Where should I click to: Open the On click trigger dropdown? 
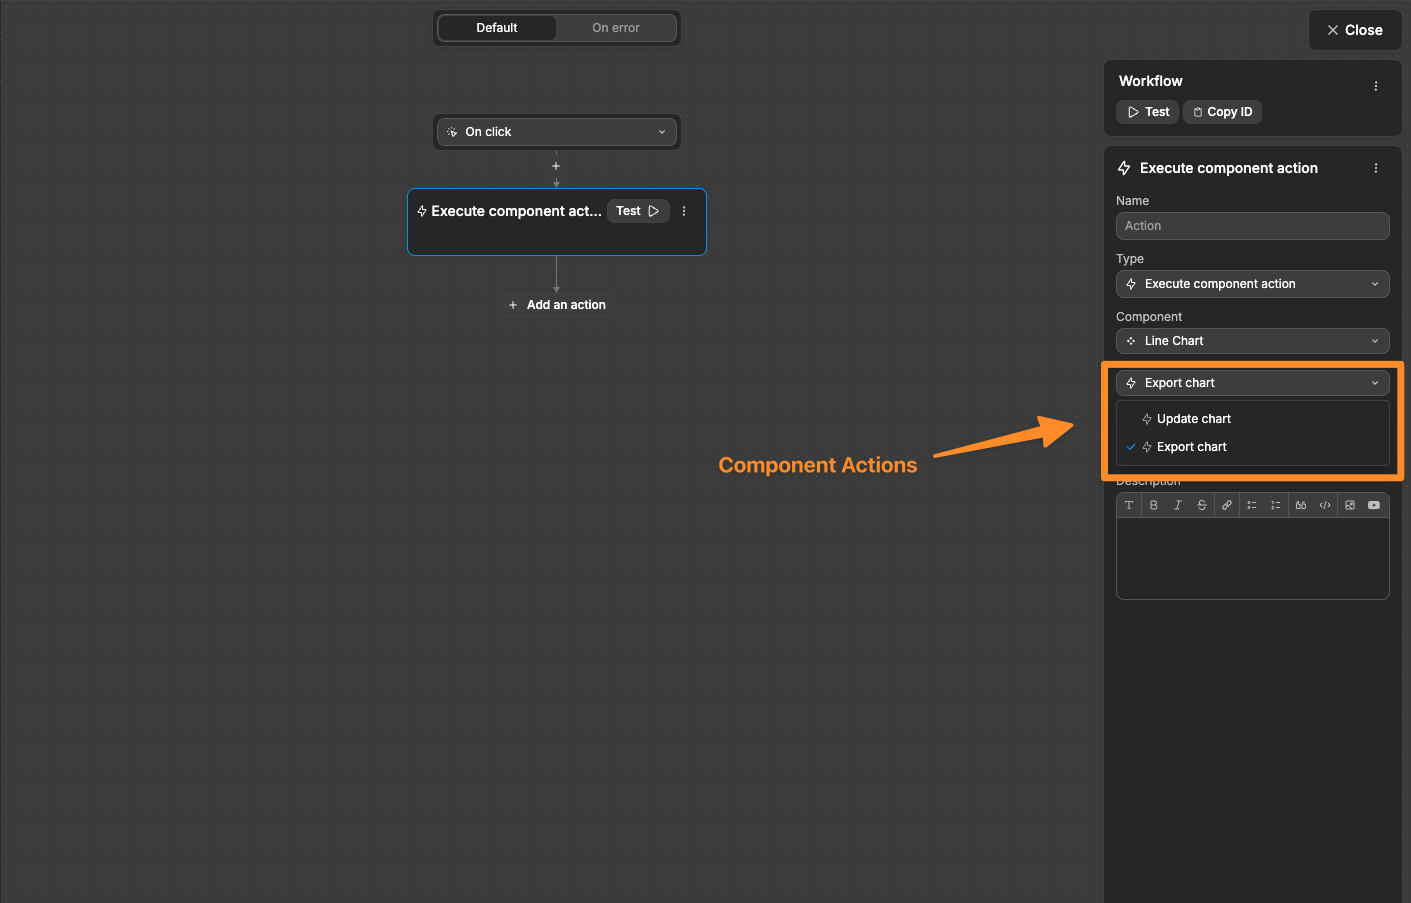pos(556,131)
